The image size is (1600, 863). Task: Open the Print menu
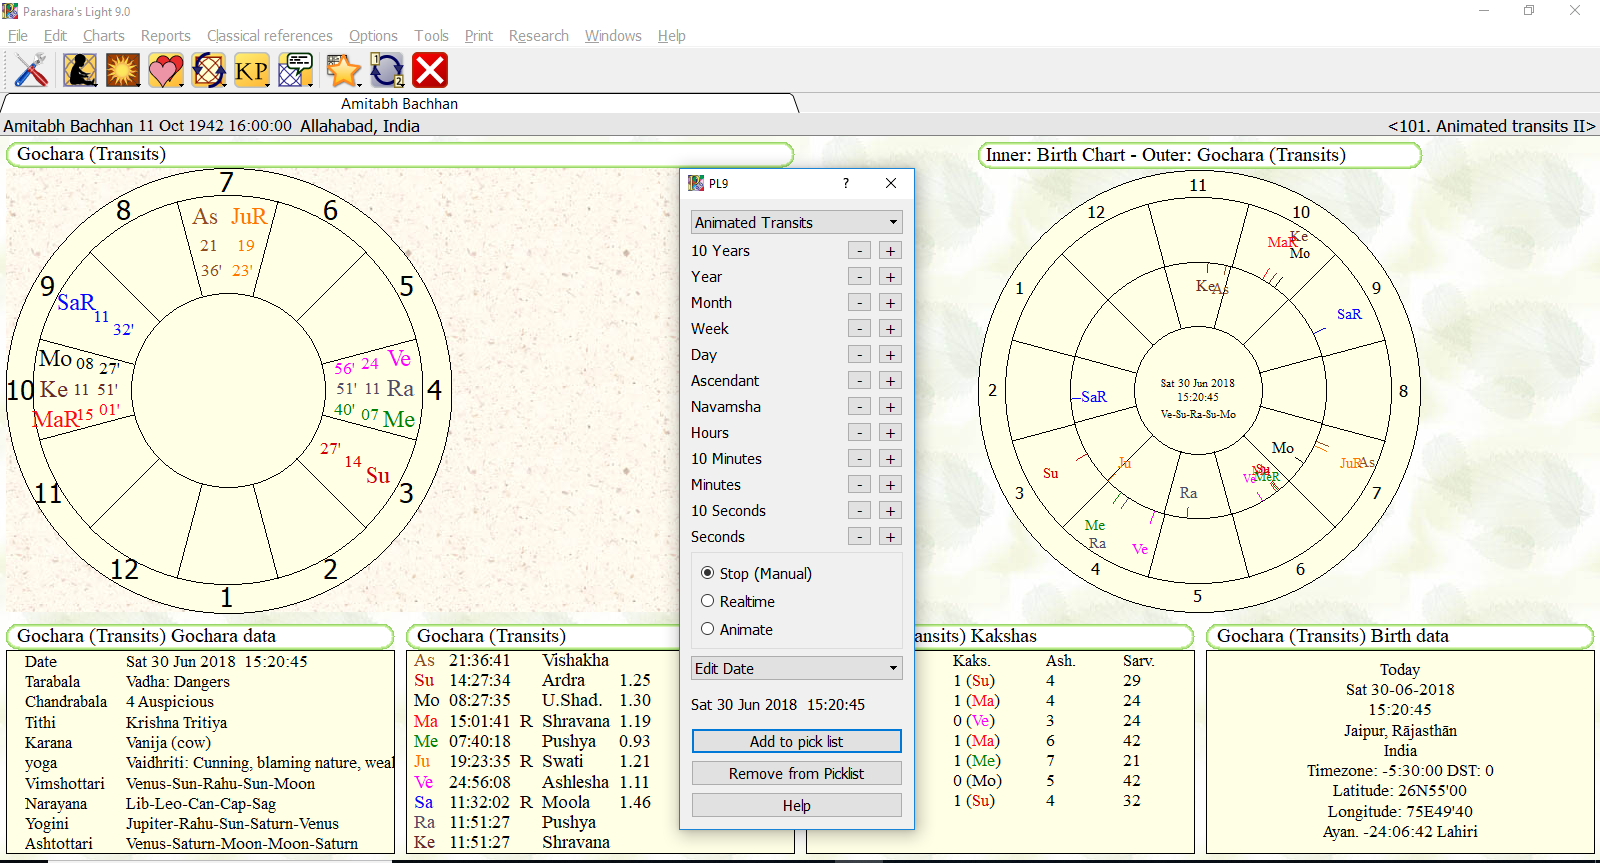(x=479, y=36)
